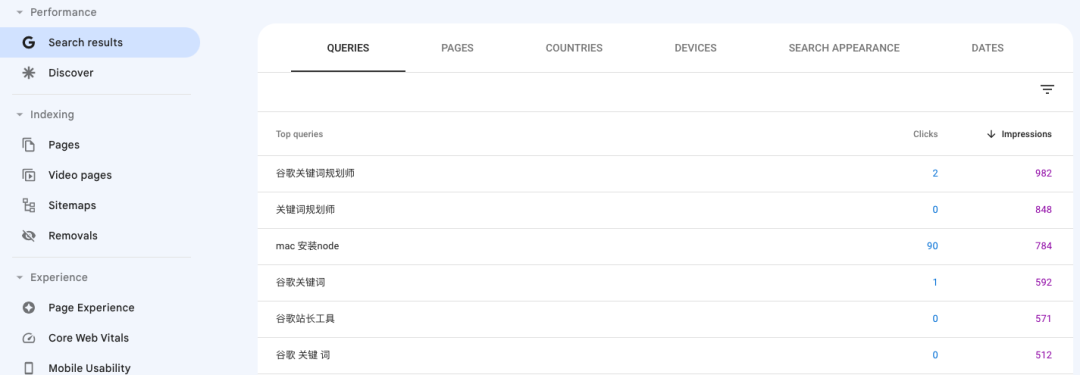Click the Google G icon beside Search results
This screenshot has width=1080, height=375.
pyautogui.click(x=28, y=43)
